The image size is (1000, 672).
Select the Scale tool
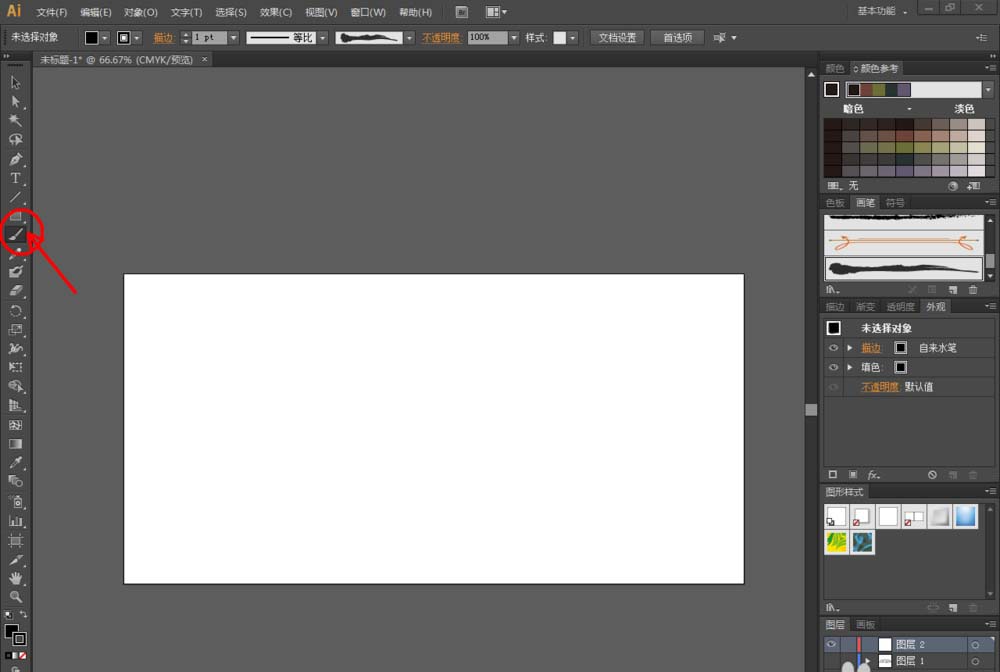tap(15, 330)
